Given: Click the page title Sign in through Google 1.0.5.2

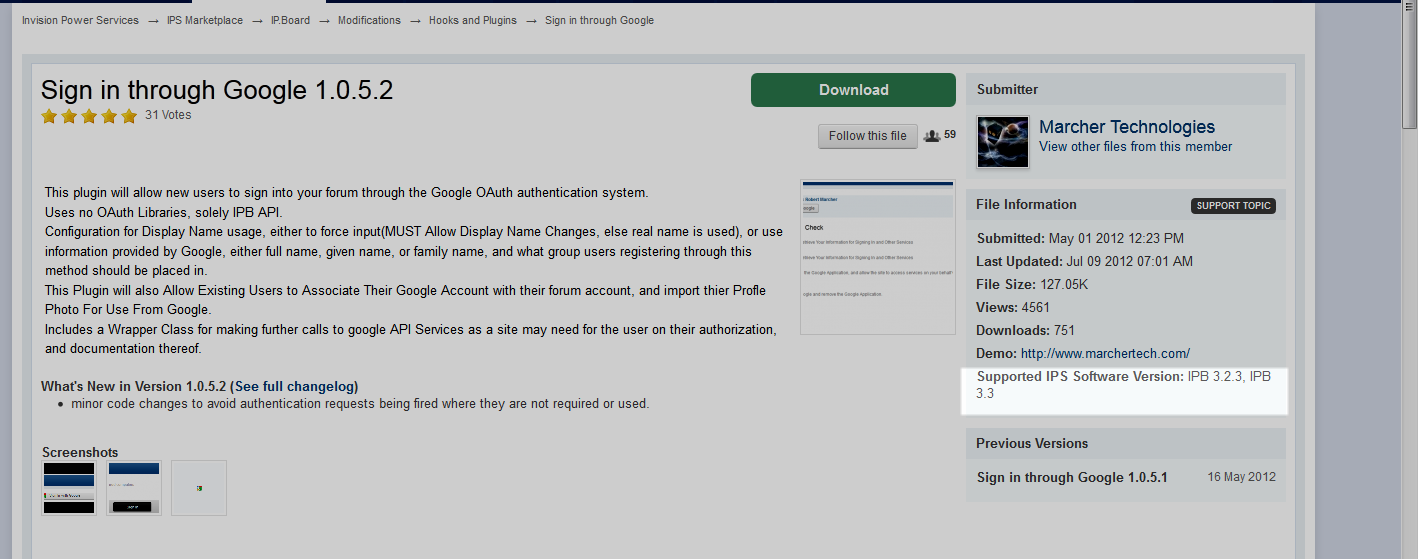Looking at the screenshot, I should click(x=217, y=90).
